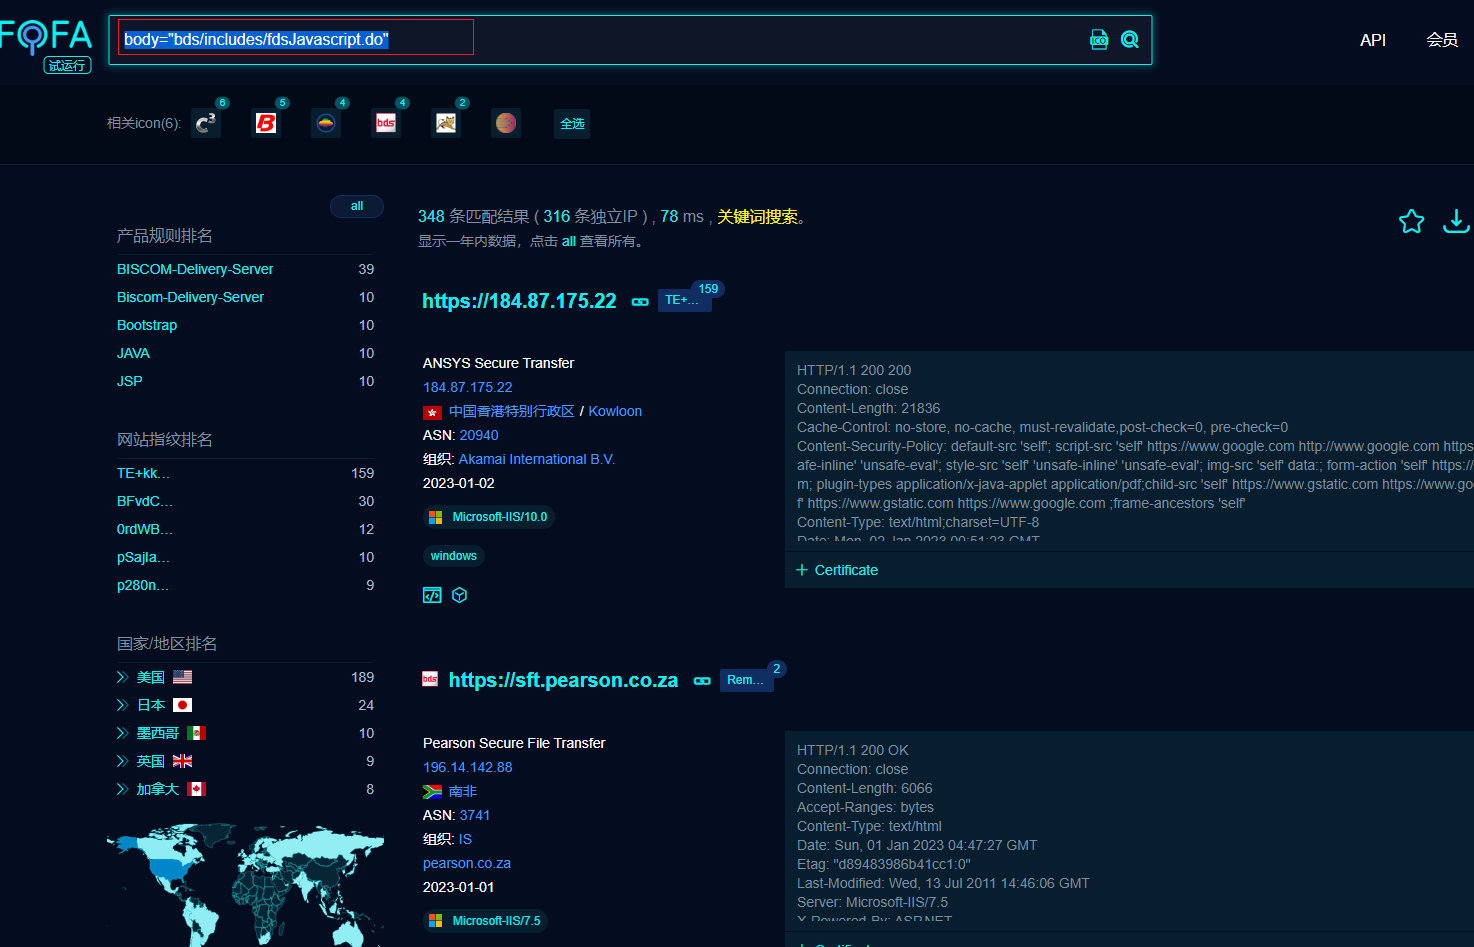Click the bds favicon beside sft.pearson.co.za
The height and width of the screenshot is (947, 1474).
pyautogui.click(x=430, y=679)
